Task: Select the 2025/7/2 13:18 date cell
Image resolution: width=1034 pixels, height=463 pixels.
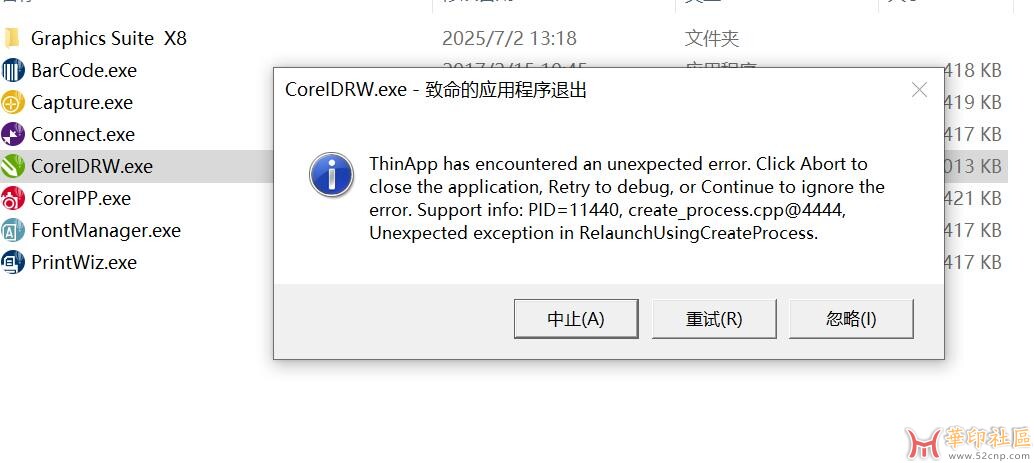Action: coord(509,38)
